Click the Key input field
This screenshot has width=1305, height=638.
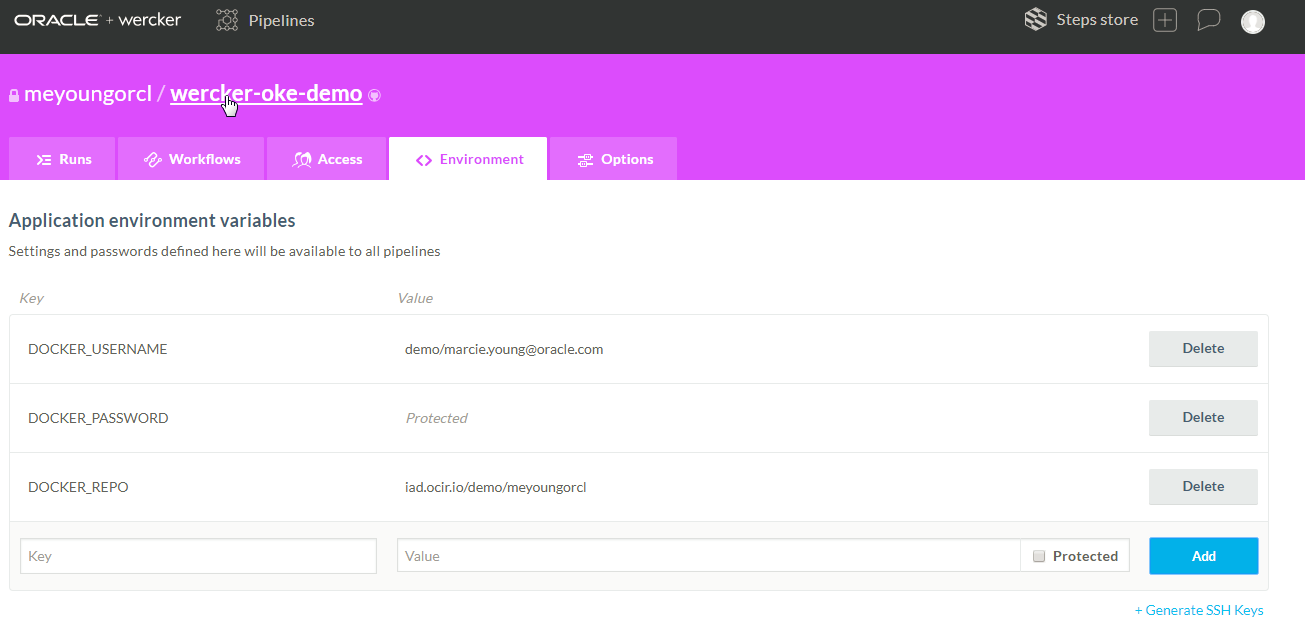(x=199, y=556)
